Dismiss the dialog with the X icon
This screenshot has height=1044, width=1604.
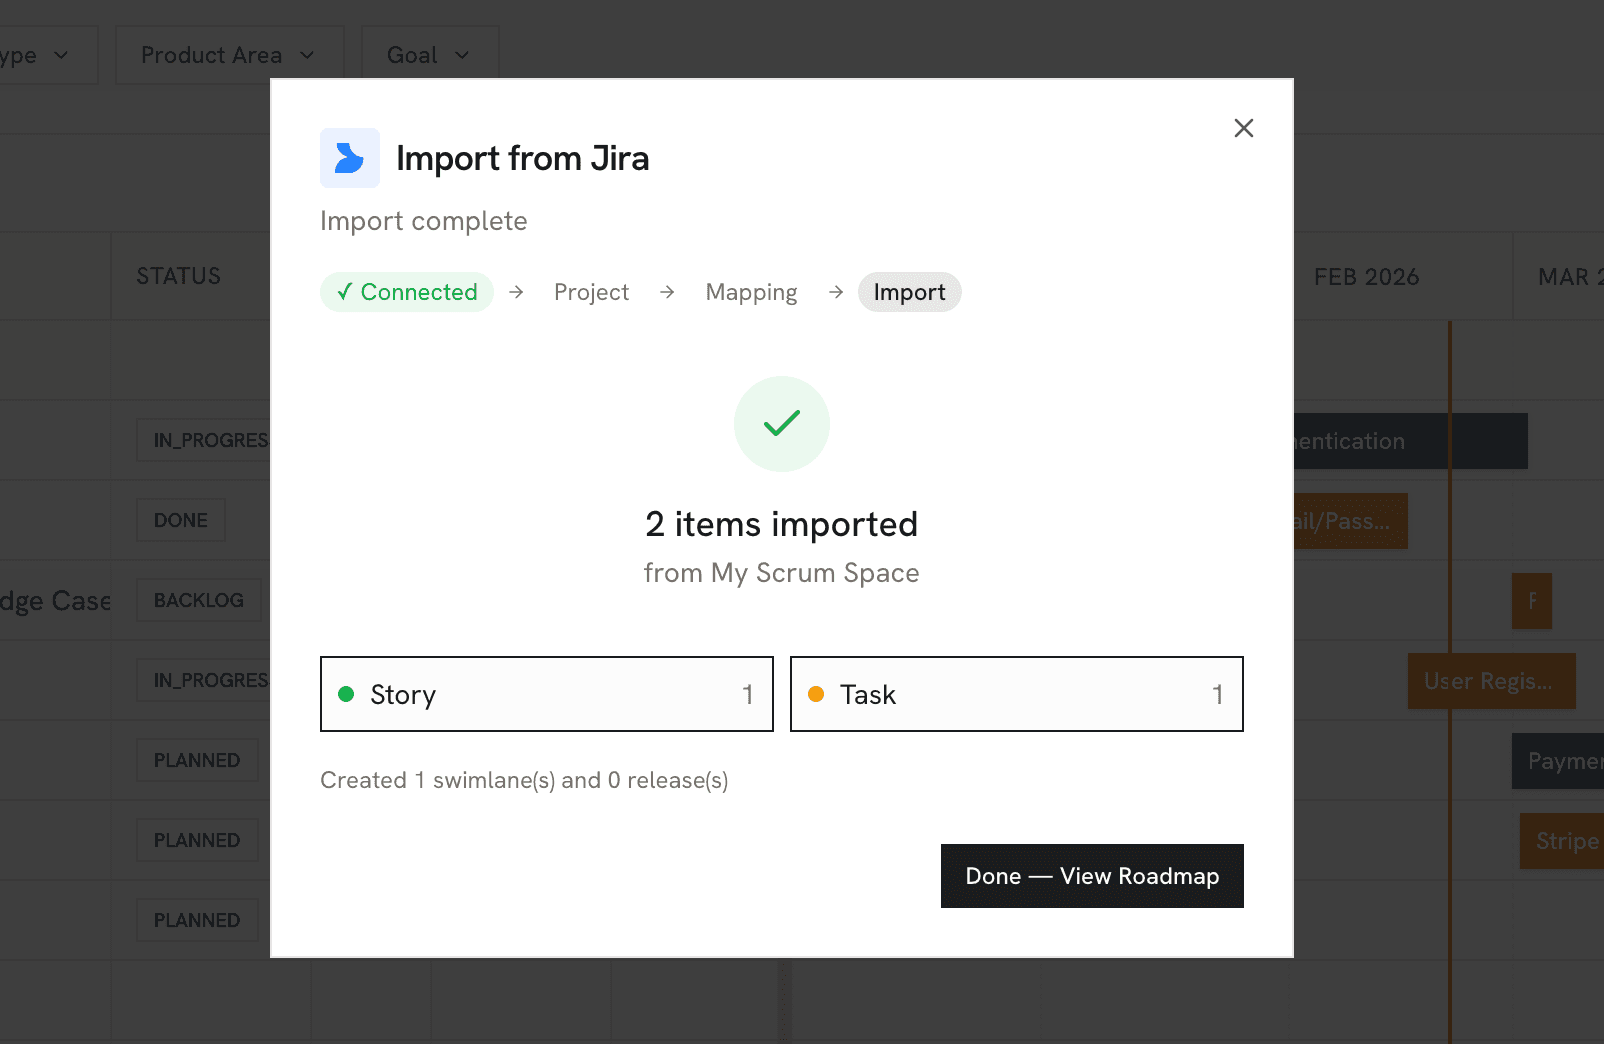[1243, 128]
